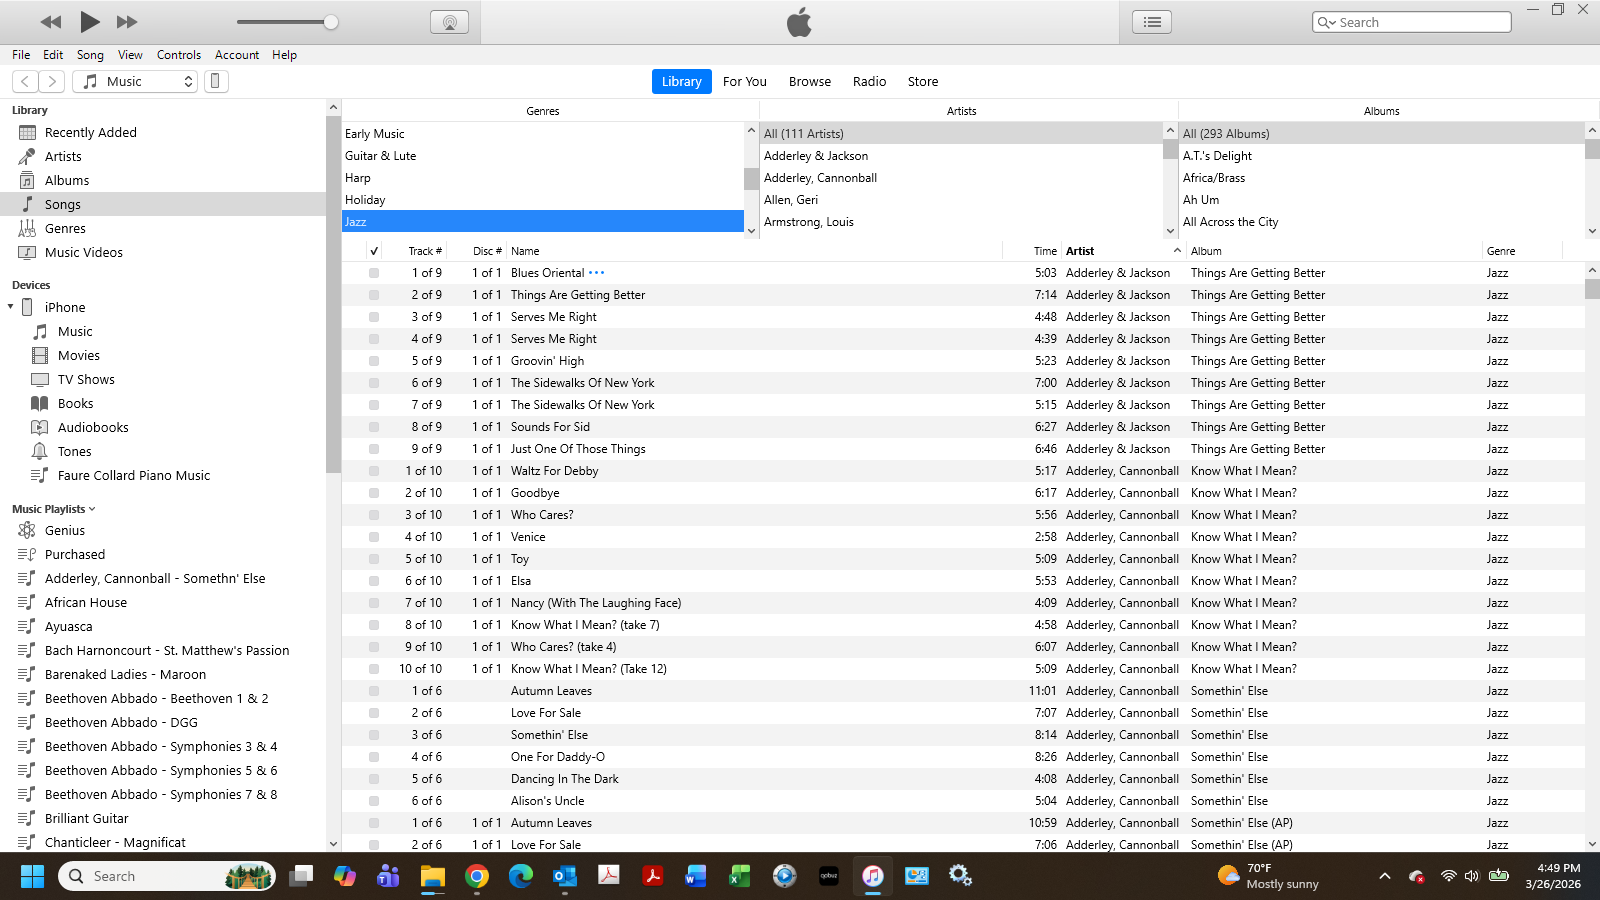Go to the previous track
Screen dimensions: 1600x900
51,22
